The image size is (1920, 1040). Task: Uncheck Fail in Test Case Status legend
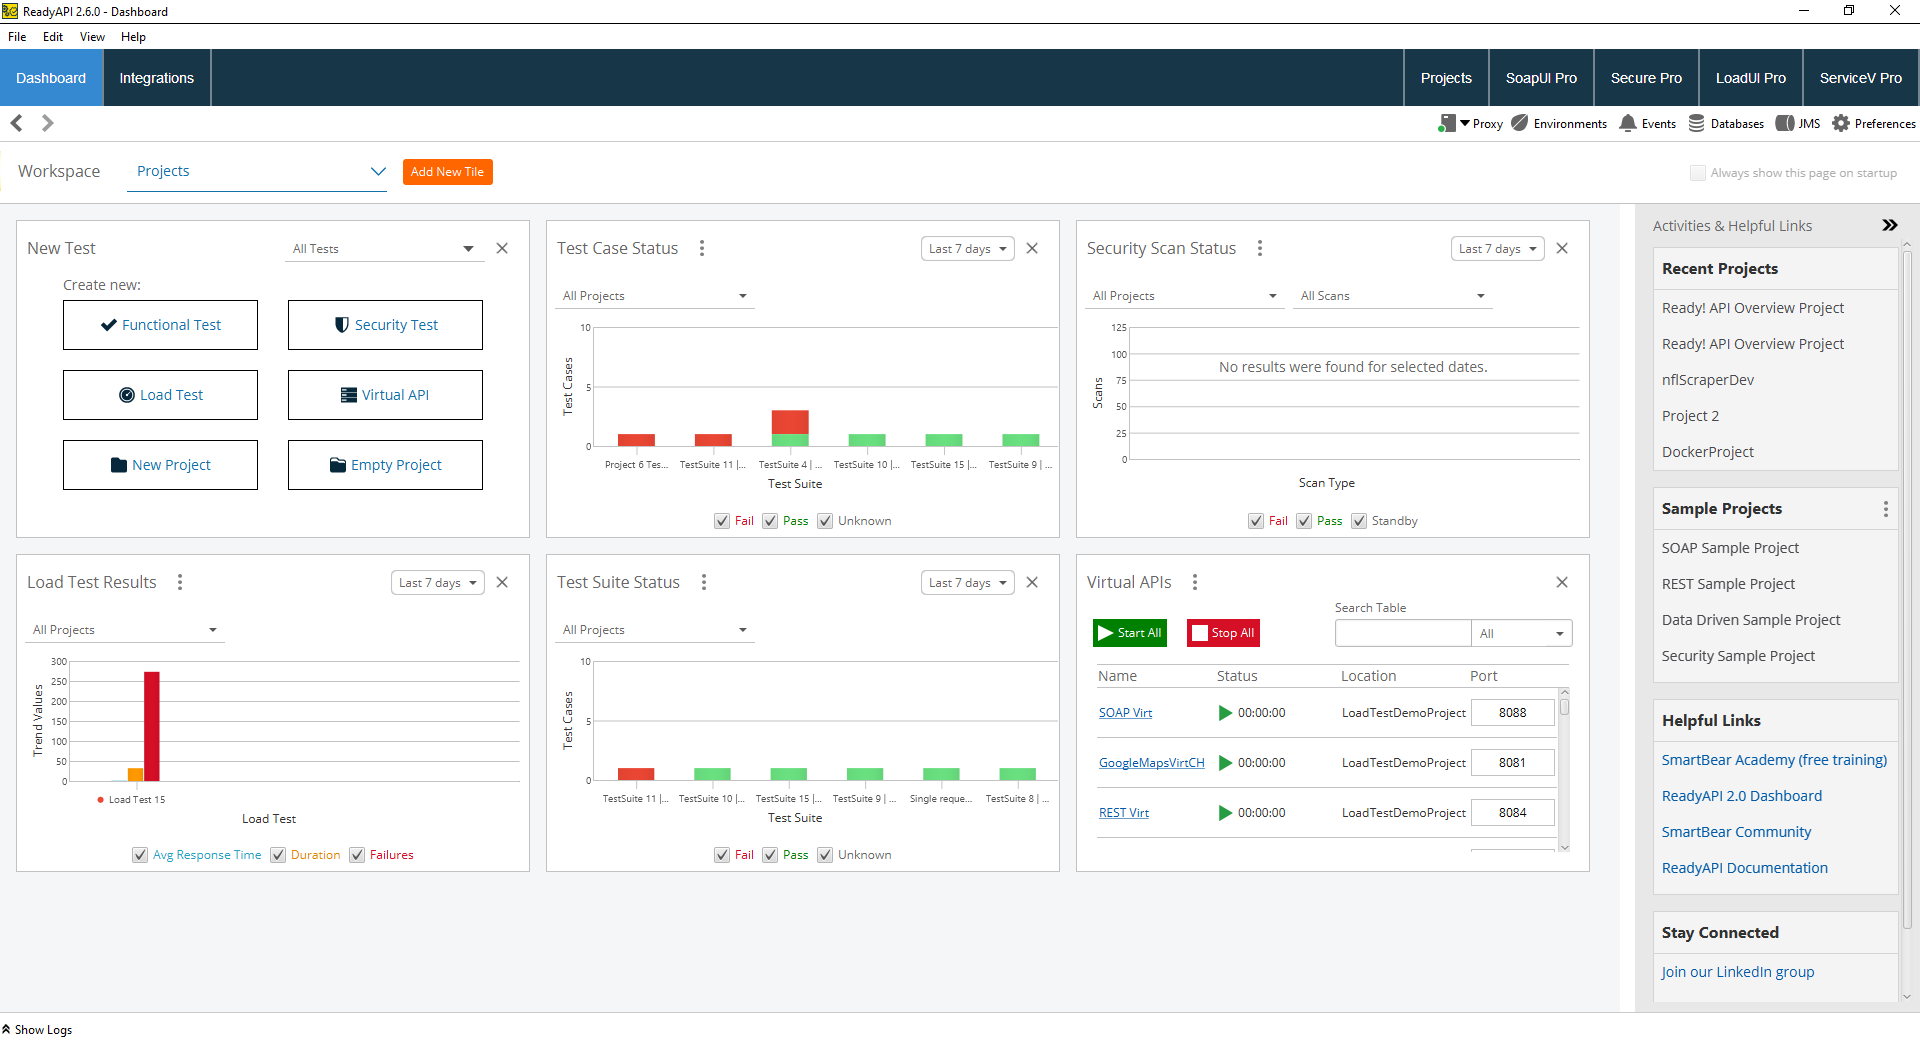[721, 521]
